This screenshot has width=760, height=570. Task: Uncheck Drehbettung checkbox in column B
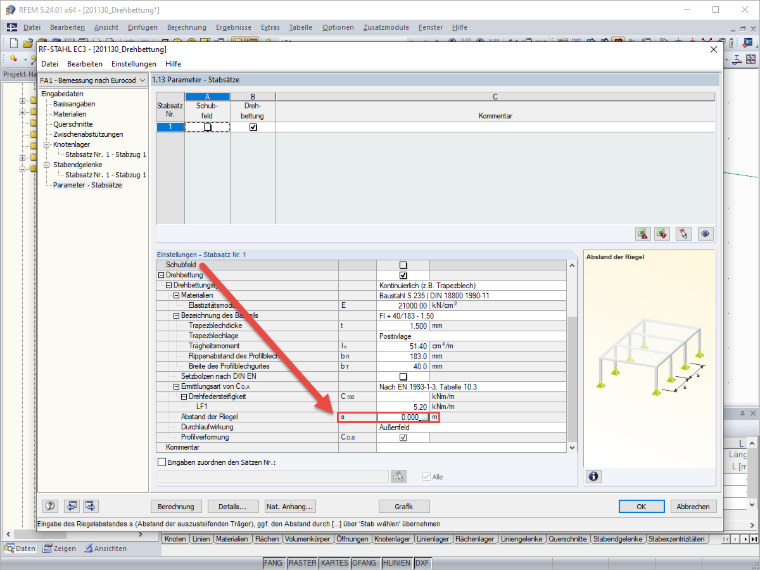253,127
